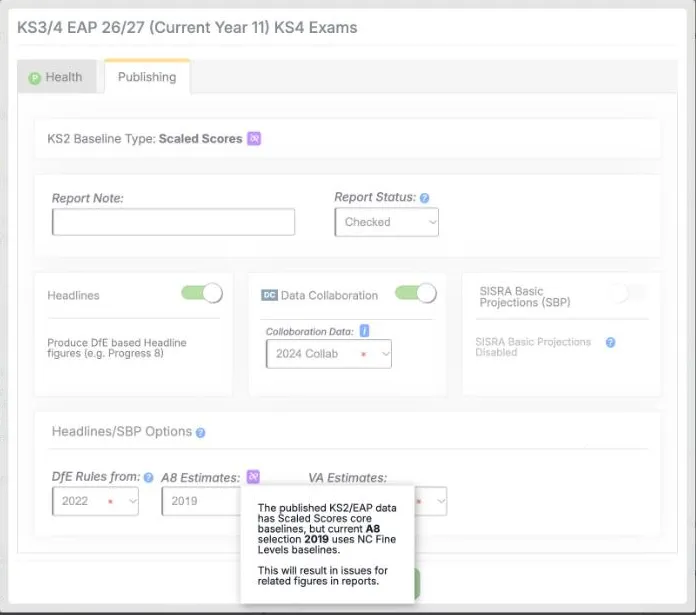
Task: Click the 'SISRA Basic Projections Disabled' text
Action: 533,347
